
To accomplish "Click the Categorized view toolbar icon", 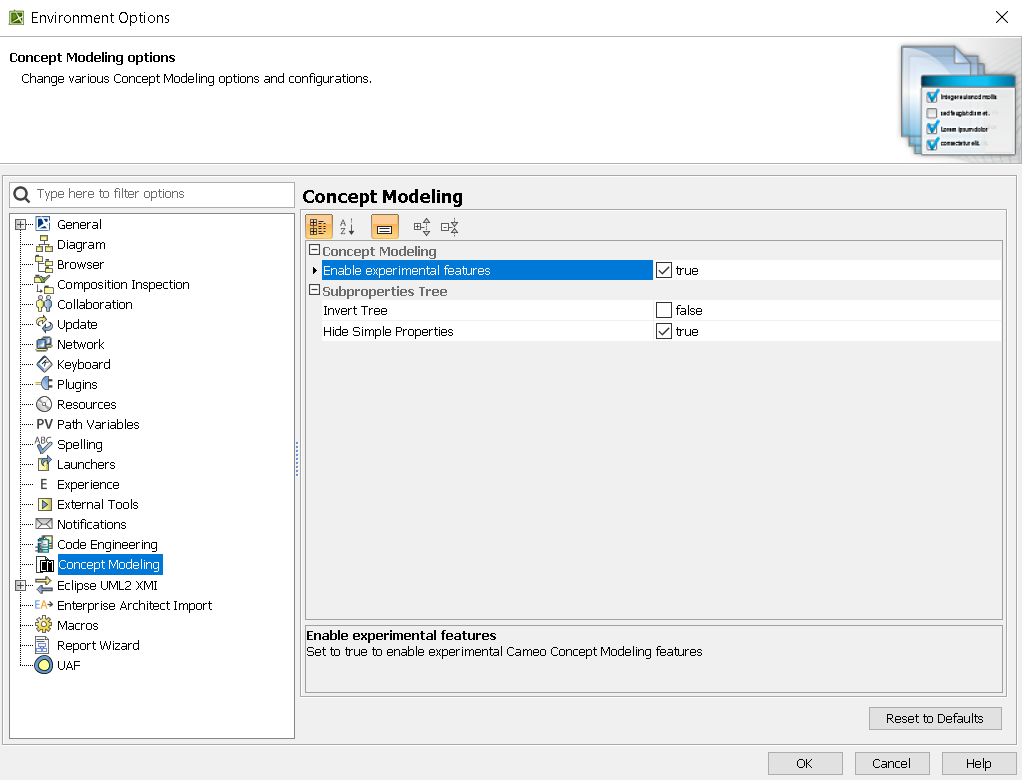I will click(x=318, y=227).
